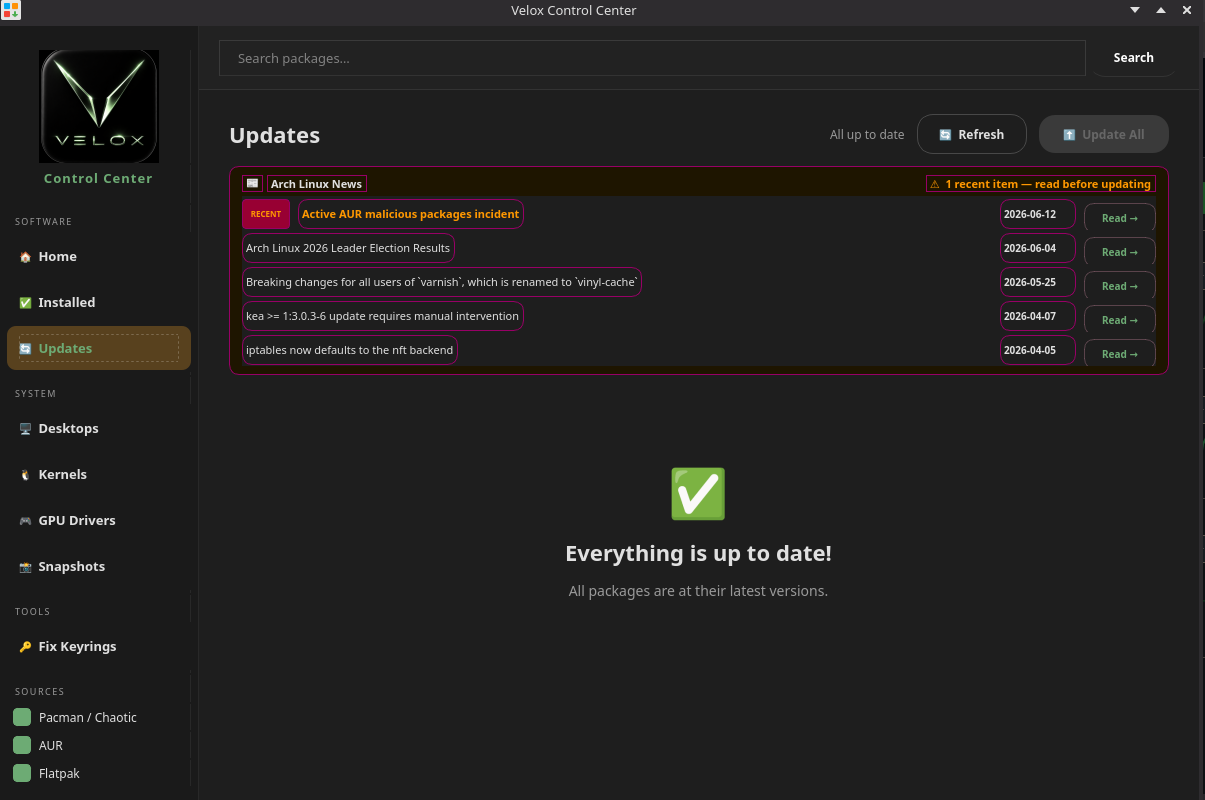Click '1 recent item — read before updating' notice
The image size is (1205, 800).
(1040, 184)
